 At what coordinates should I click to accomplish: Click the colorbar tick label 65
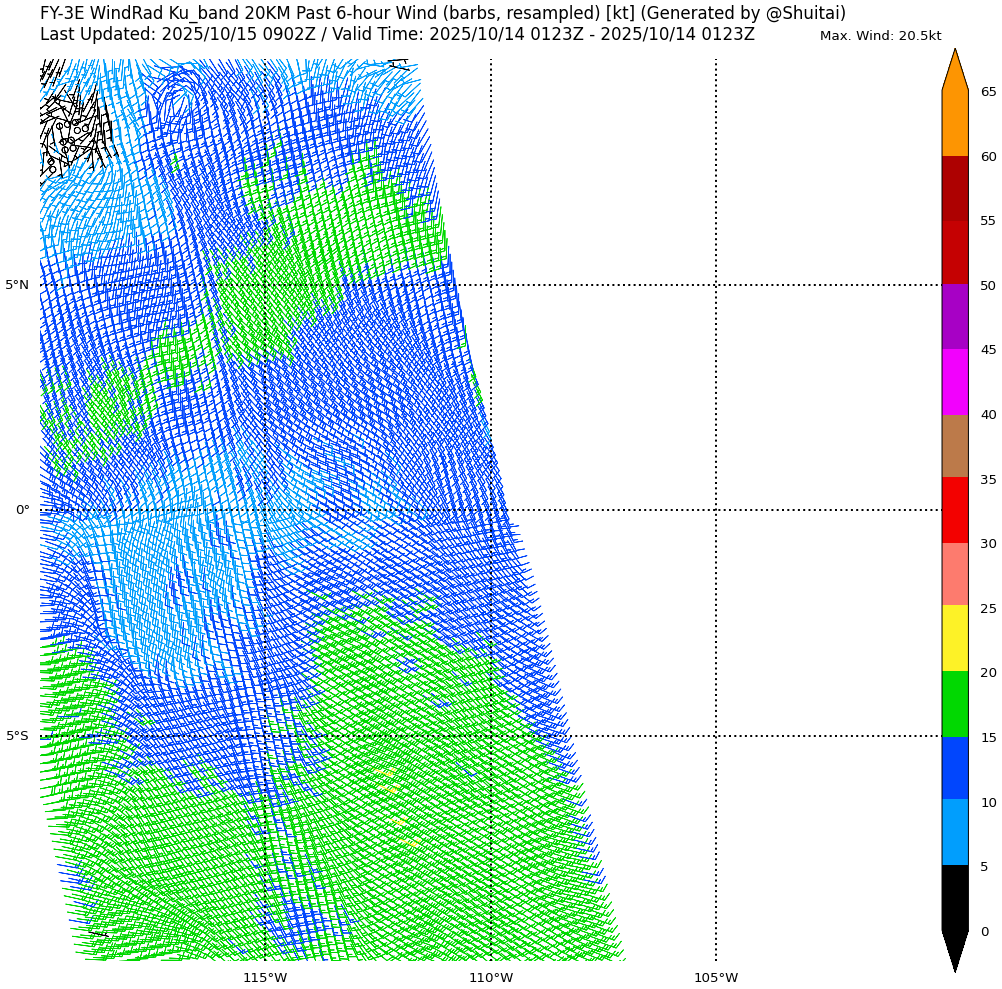click(988, 92)
